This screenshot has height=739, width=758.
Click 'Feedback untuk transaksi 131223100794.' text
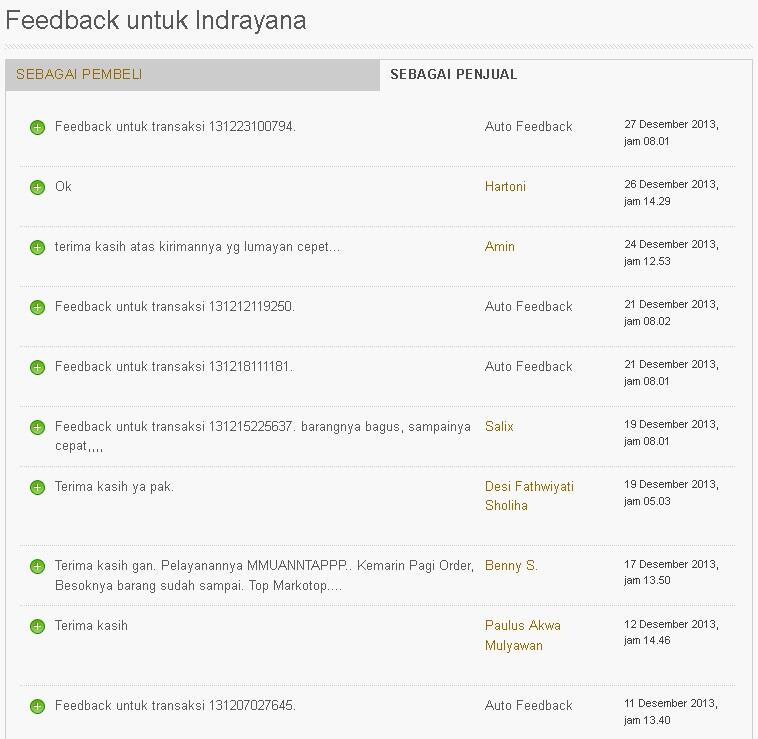click(175, 127)
